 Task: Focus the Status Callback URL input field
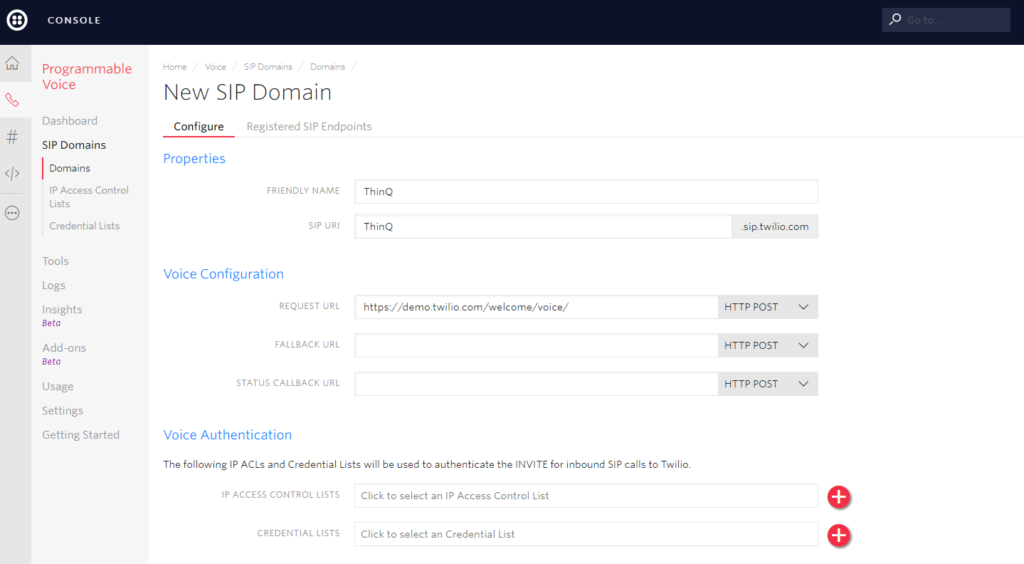point(536,384)
